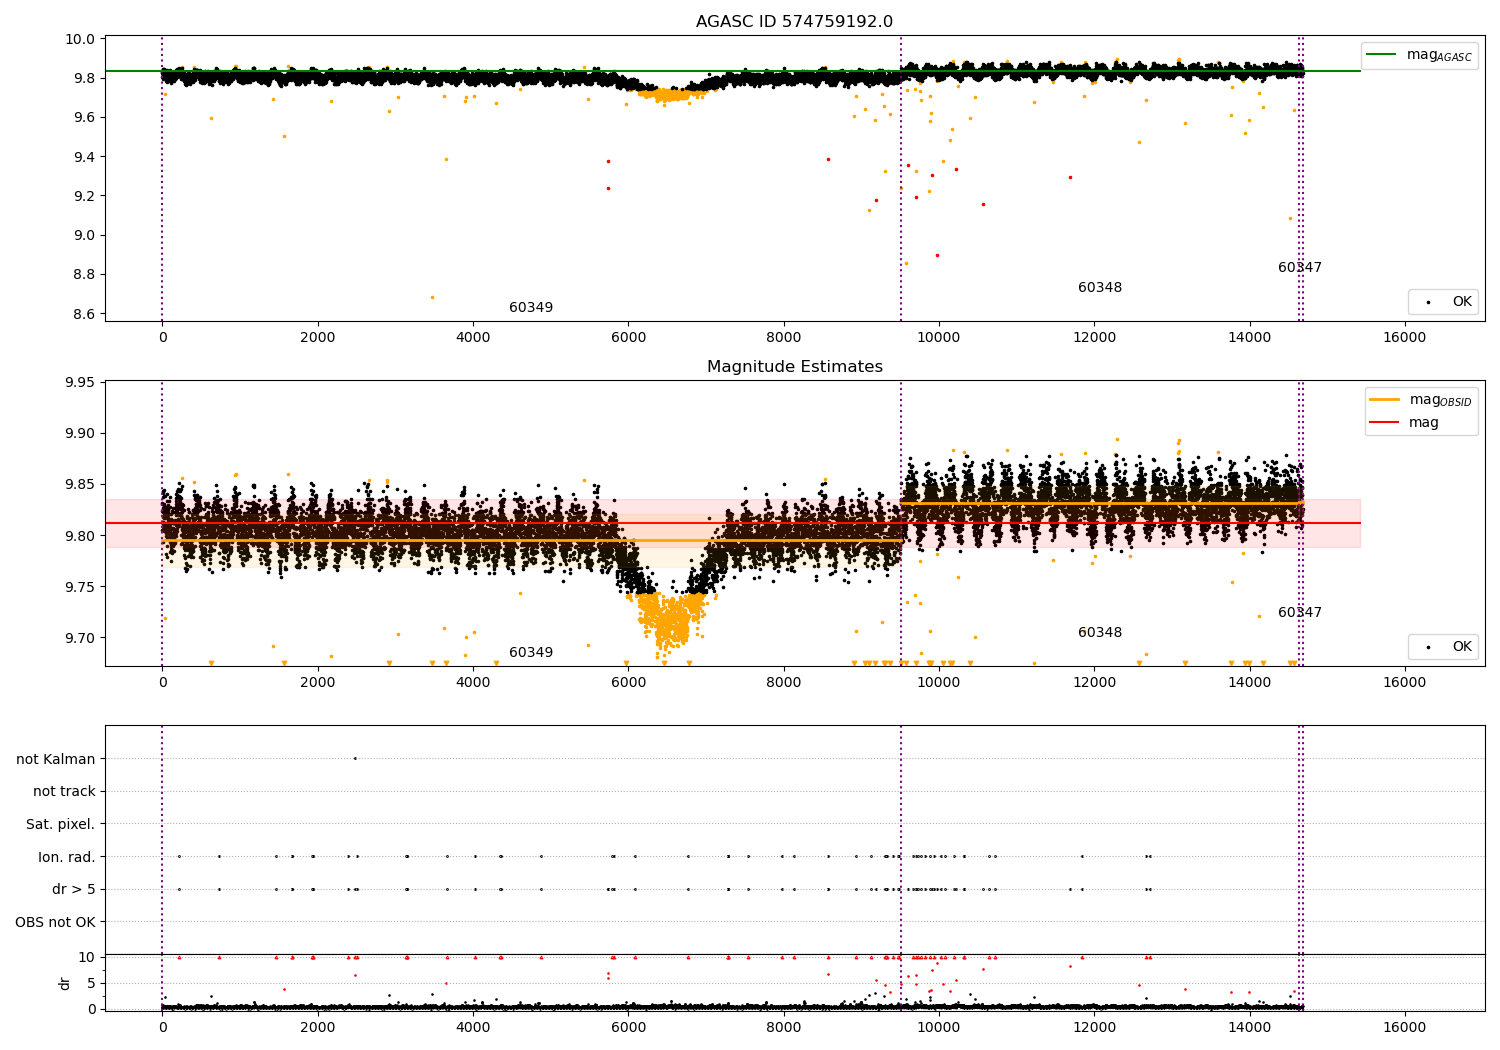The height and width of the screenshot is (1050, 1500).
Task: Click the green line sample in top legend
Action: pos(1381,55)
